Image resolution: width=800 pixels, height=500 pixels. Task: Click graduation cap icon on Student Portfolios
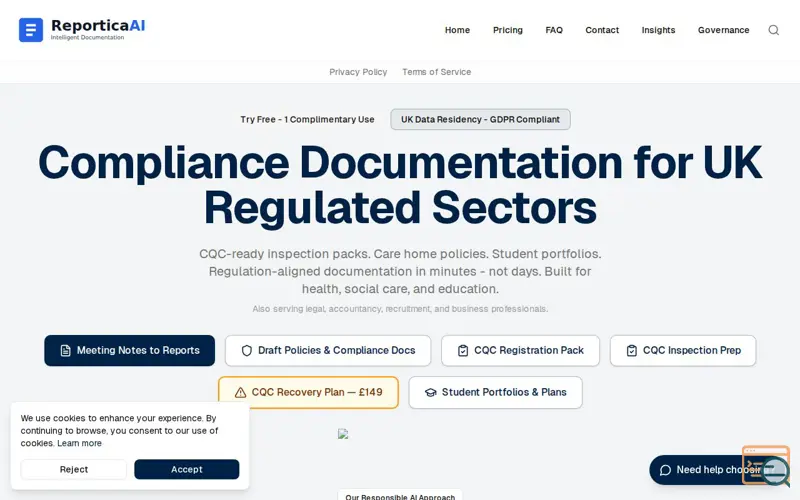[431, 392]
